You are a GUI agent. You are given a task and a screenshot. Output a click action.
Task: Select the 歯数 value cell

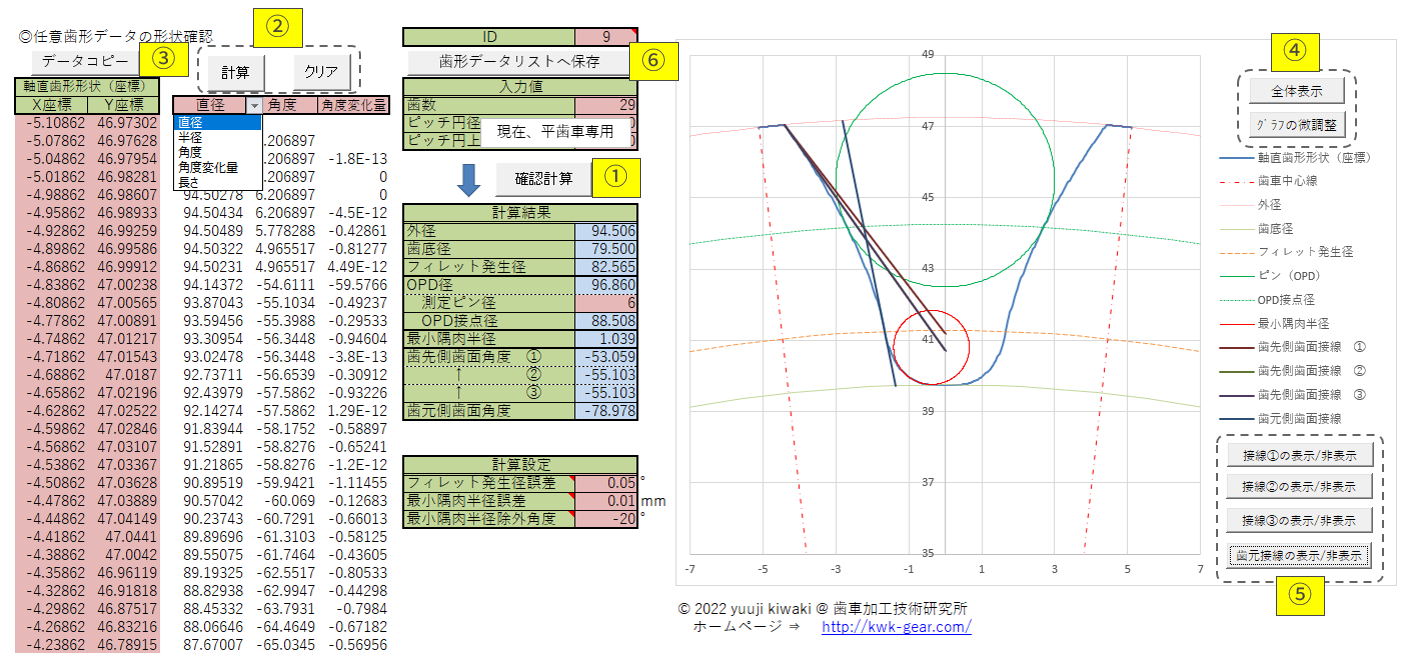(606, 105)
